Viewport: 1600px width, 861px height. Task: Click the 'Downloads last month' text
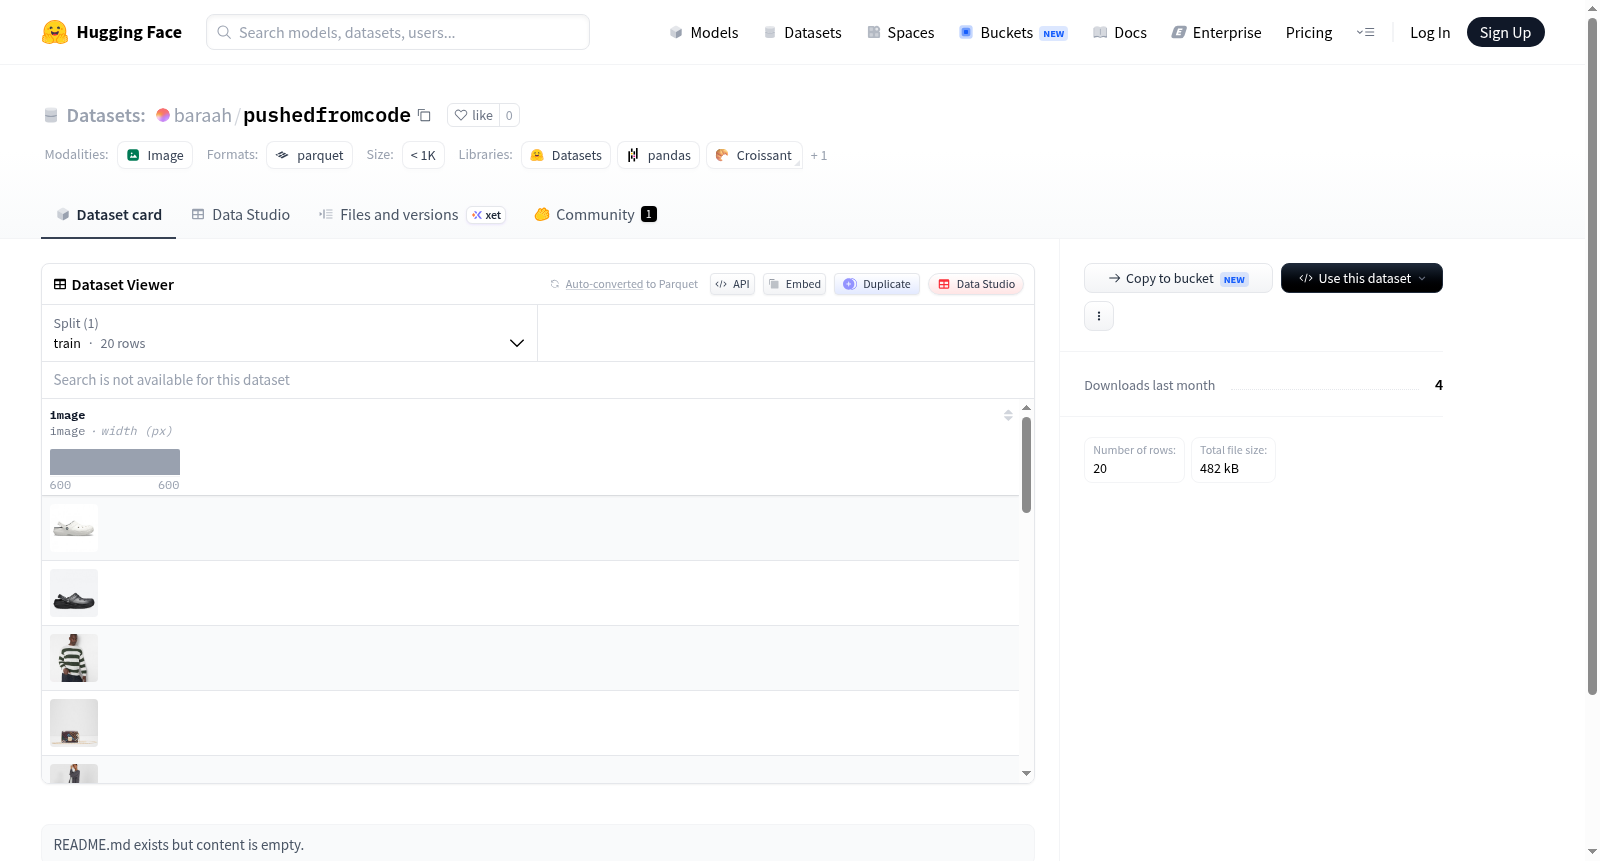(1149, 385)
